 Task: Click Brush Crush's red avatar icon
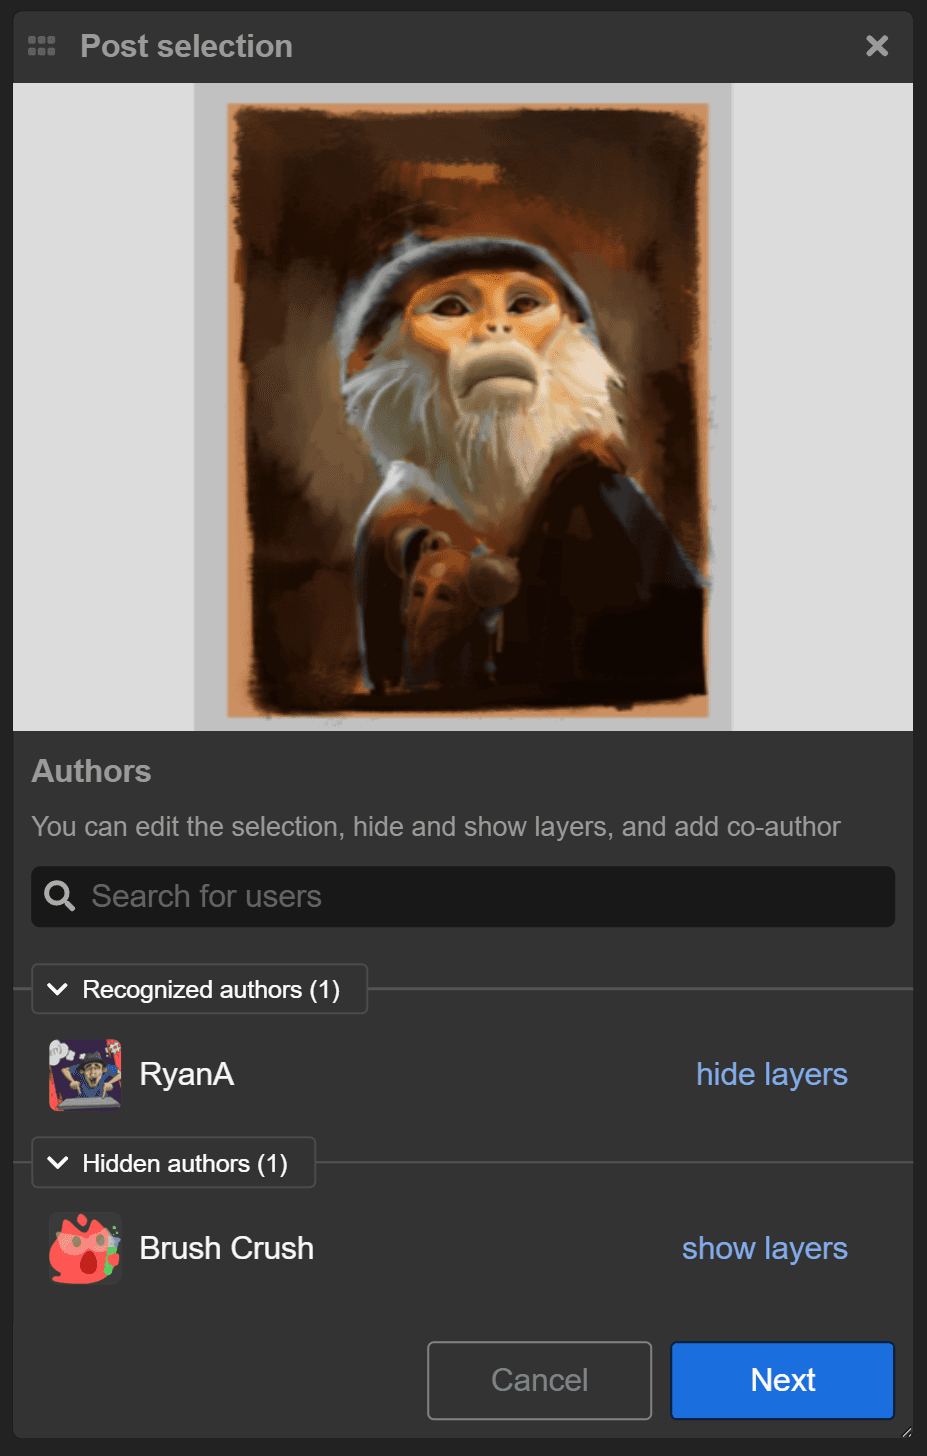click(x=85, y=1248)
